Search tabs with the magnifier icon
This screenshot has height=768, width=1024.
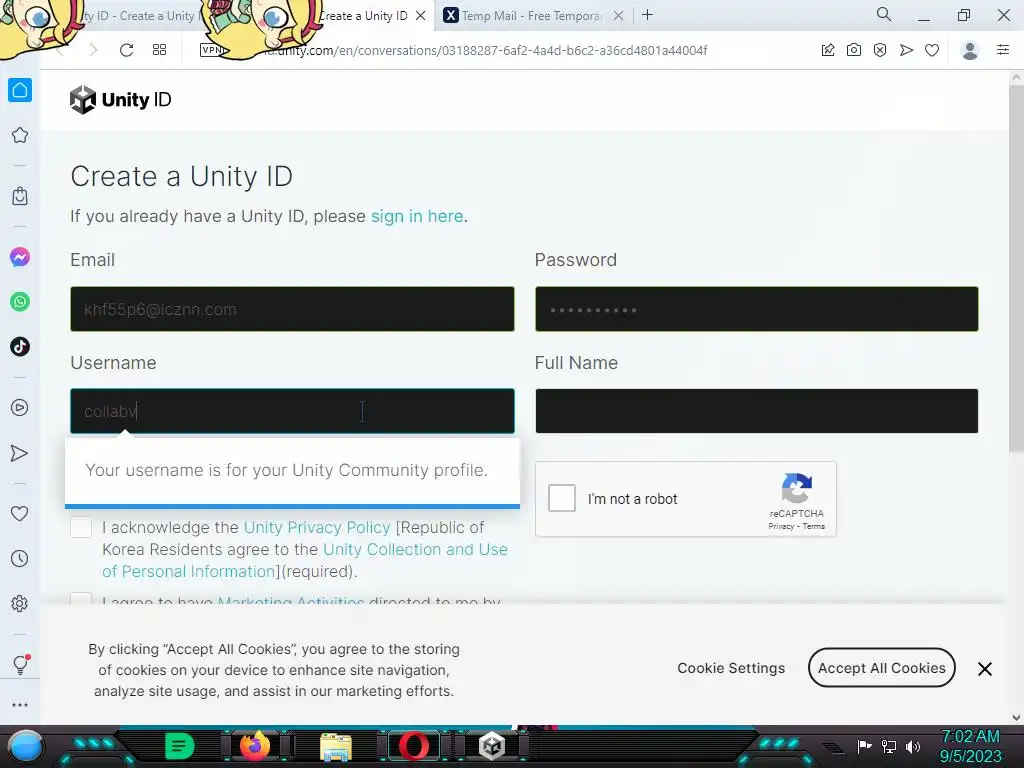pyautogui.click(x=884, y=14)
